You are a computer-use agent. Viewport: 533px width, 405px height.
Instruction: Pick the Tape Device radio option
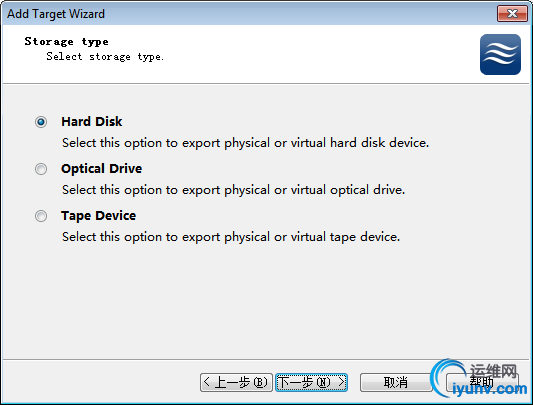coord(41,216)
